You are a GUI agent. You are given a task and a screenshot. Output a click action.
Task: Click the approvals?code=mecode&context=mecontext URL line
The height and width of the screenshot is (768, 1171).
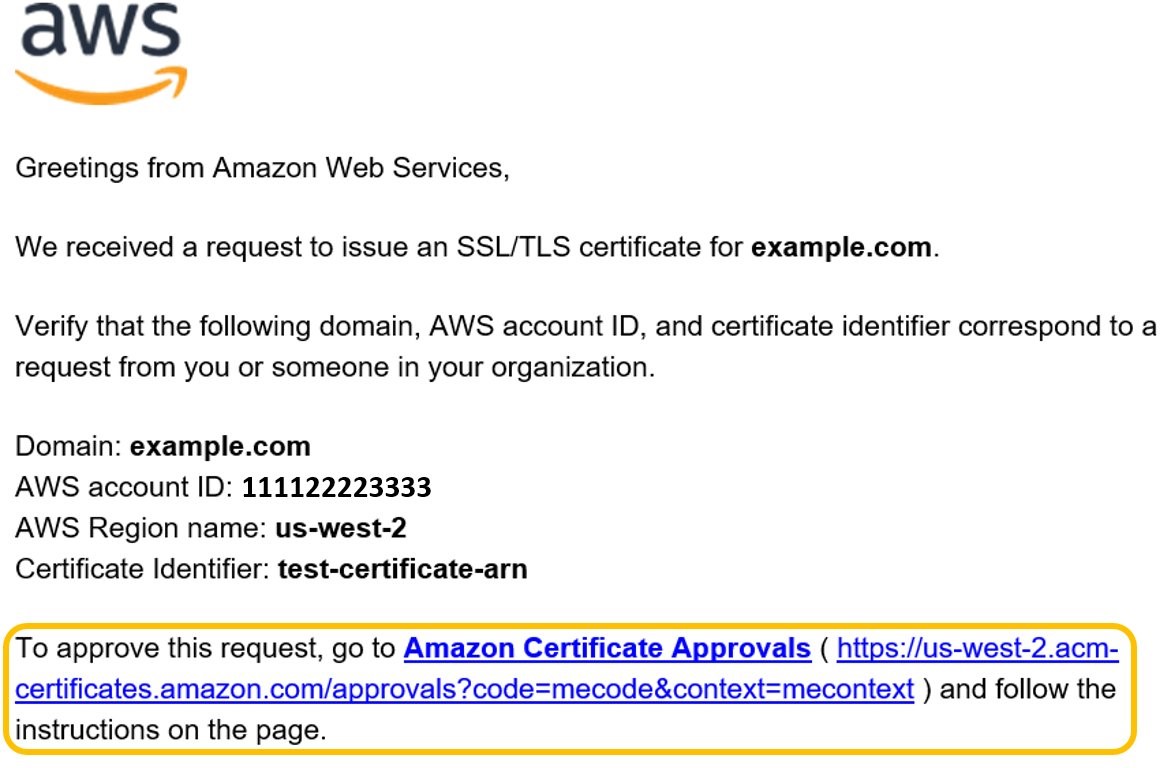pos(465,689)
